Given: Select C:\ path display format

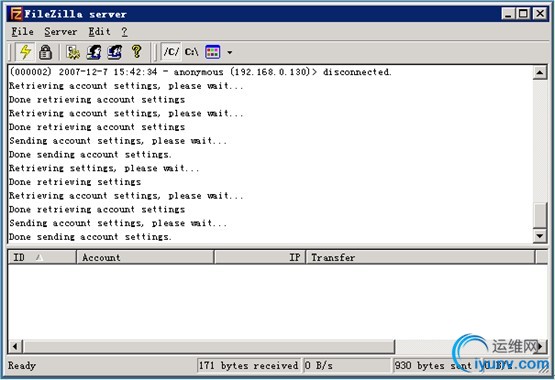Looking at the screenshot, I should point(191,52).
